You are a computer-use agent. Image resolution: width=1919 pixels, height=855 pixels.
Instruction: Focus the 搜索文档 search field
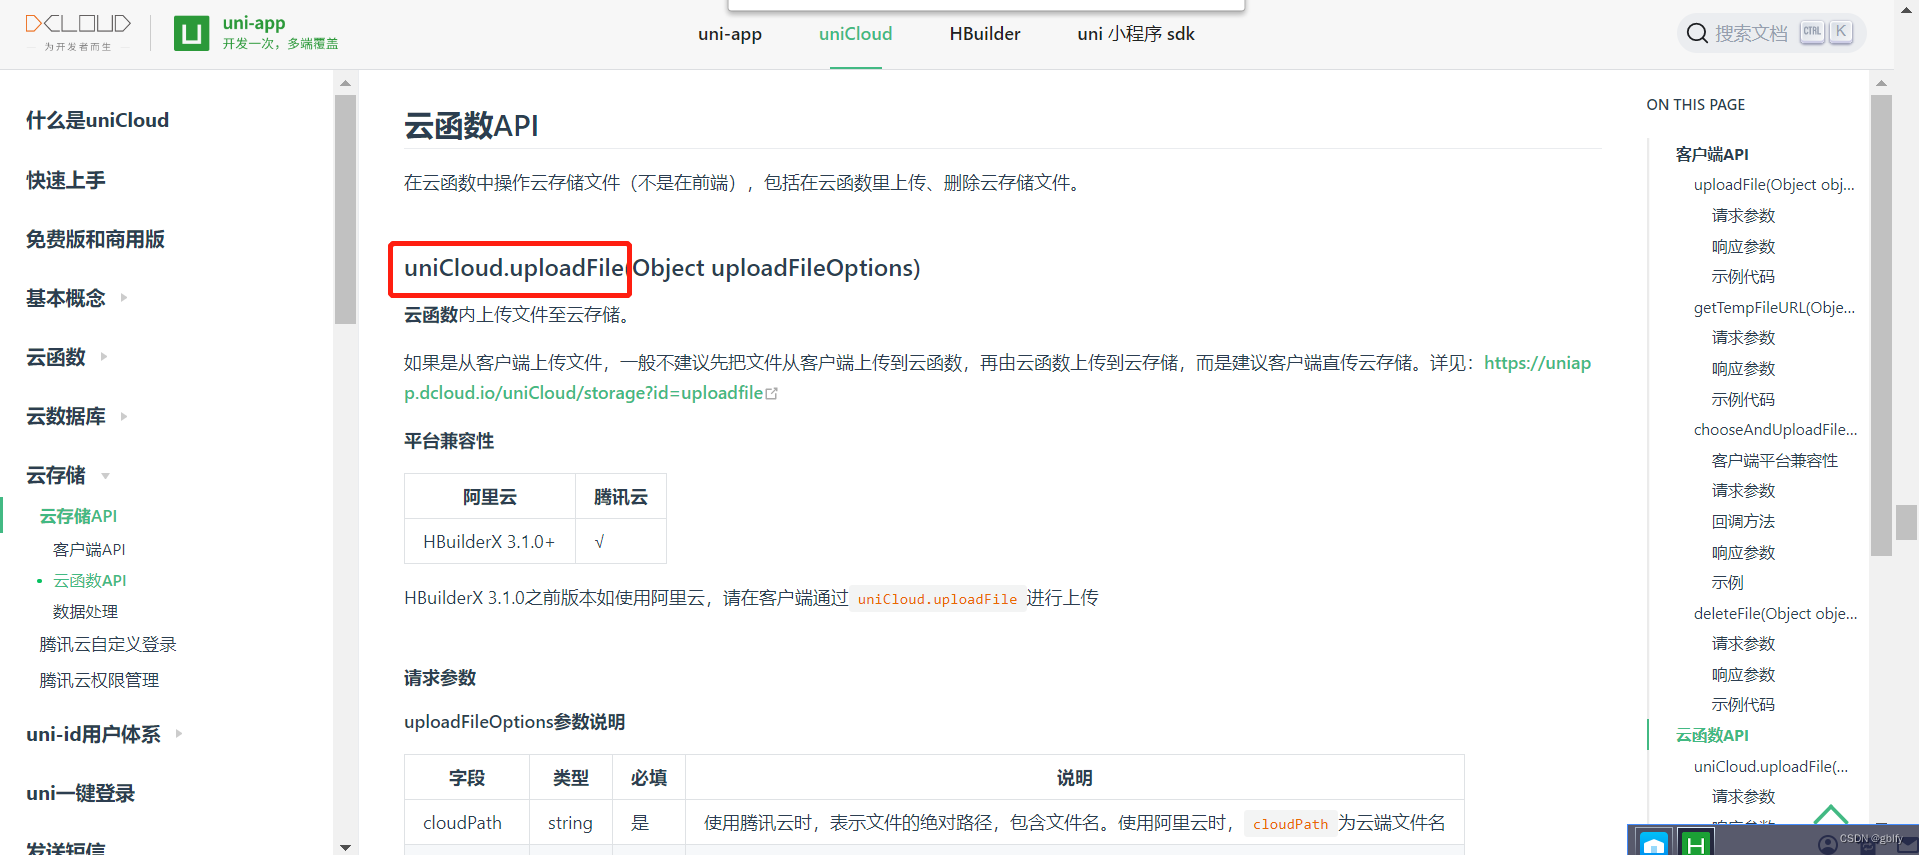pos(1771,33)
